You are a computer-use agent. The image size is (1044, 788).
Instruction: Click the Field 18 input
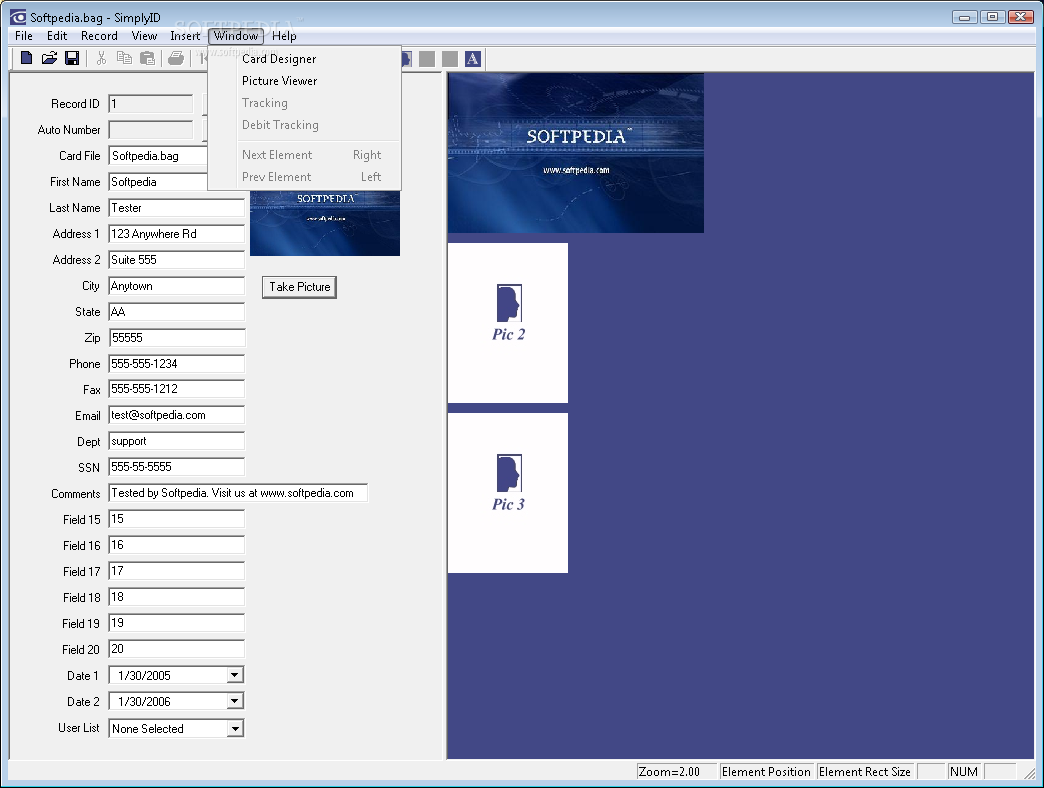click(176, 596)
